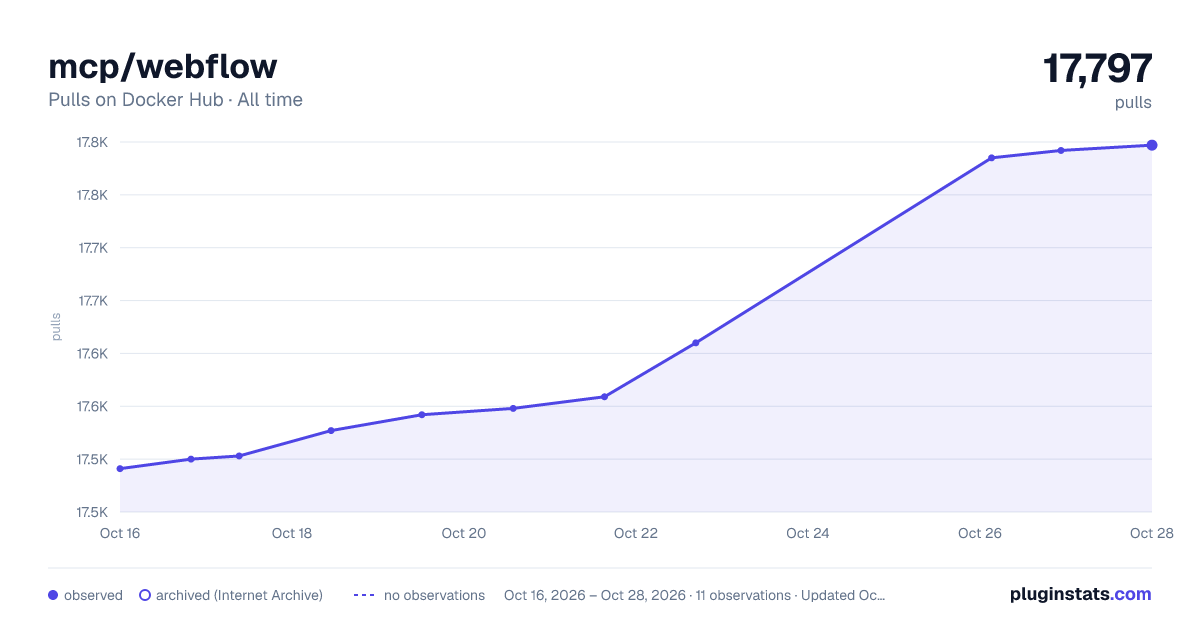The width and height of the screenshot is (1200, 630).
Task: Select the data point just after Oct 18
Action: [331, 431]
